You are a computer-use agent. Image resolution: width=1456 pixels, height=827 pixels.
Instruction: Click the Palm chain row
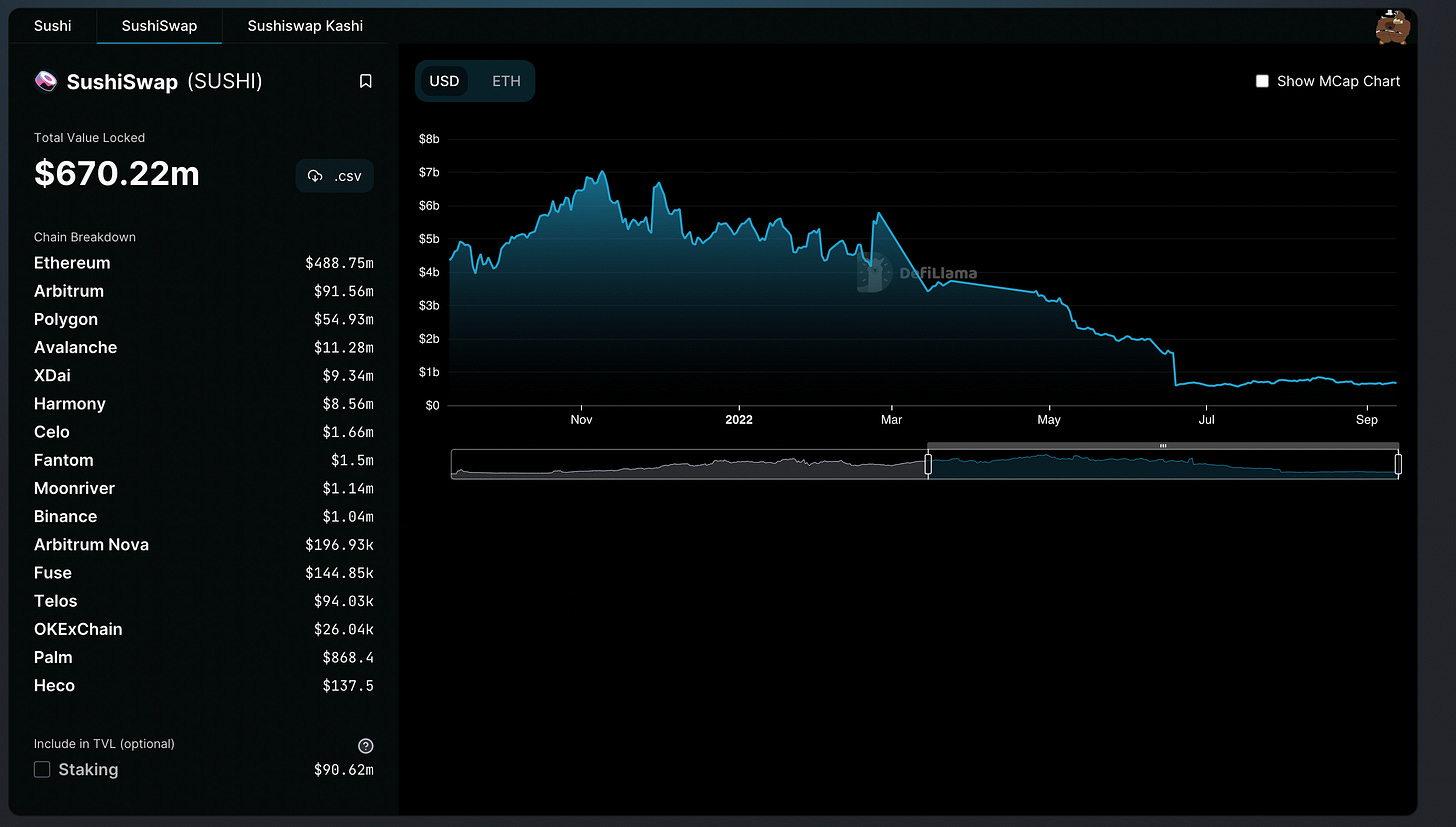[204, 657]
